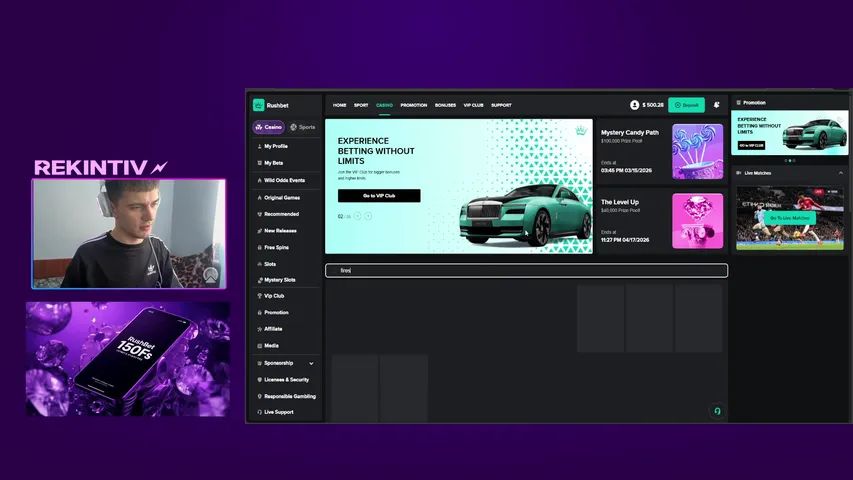This screenshot has height=480, width=853.
Task: Open Responsible Gambling in sidebar
Action: click(x=289, y=396)
